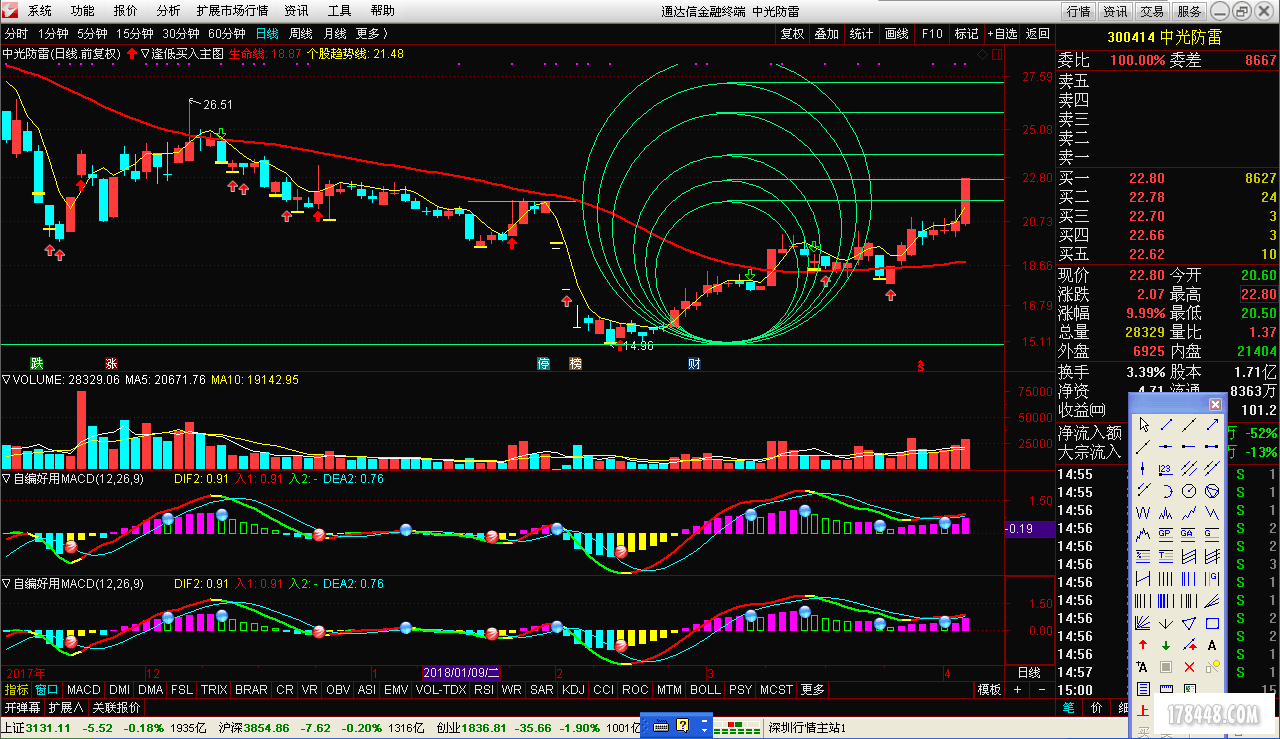Click the help question mark status icon
Viewport: 1280px width, 739px height.
click(683, 726)
